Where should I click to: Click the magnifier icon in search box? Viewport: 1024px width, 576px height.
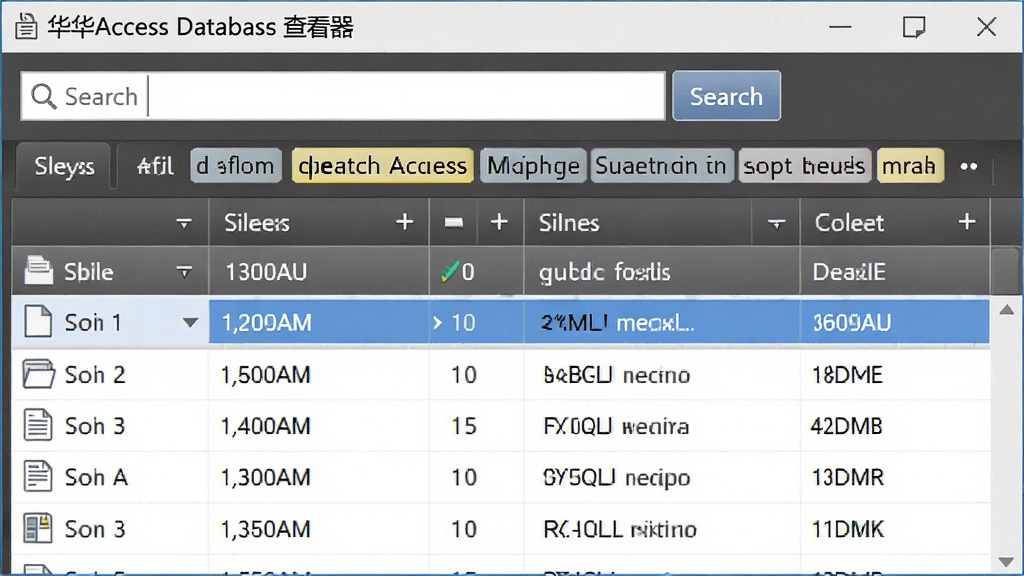click(43, 96)
